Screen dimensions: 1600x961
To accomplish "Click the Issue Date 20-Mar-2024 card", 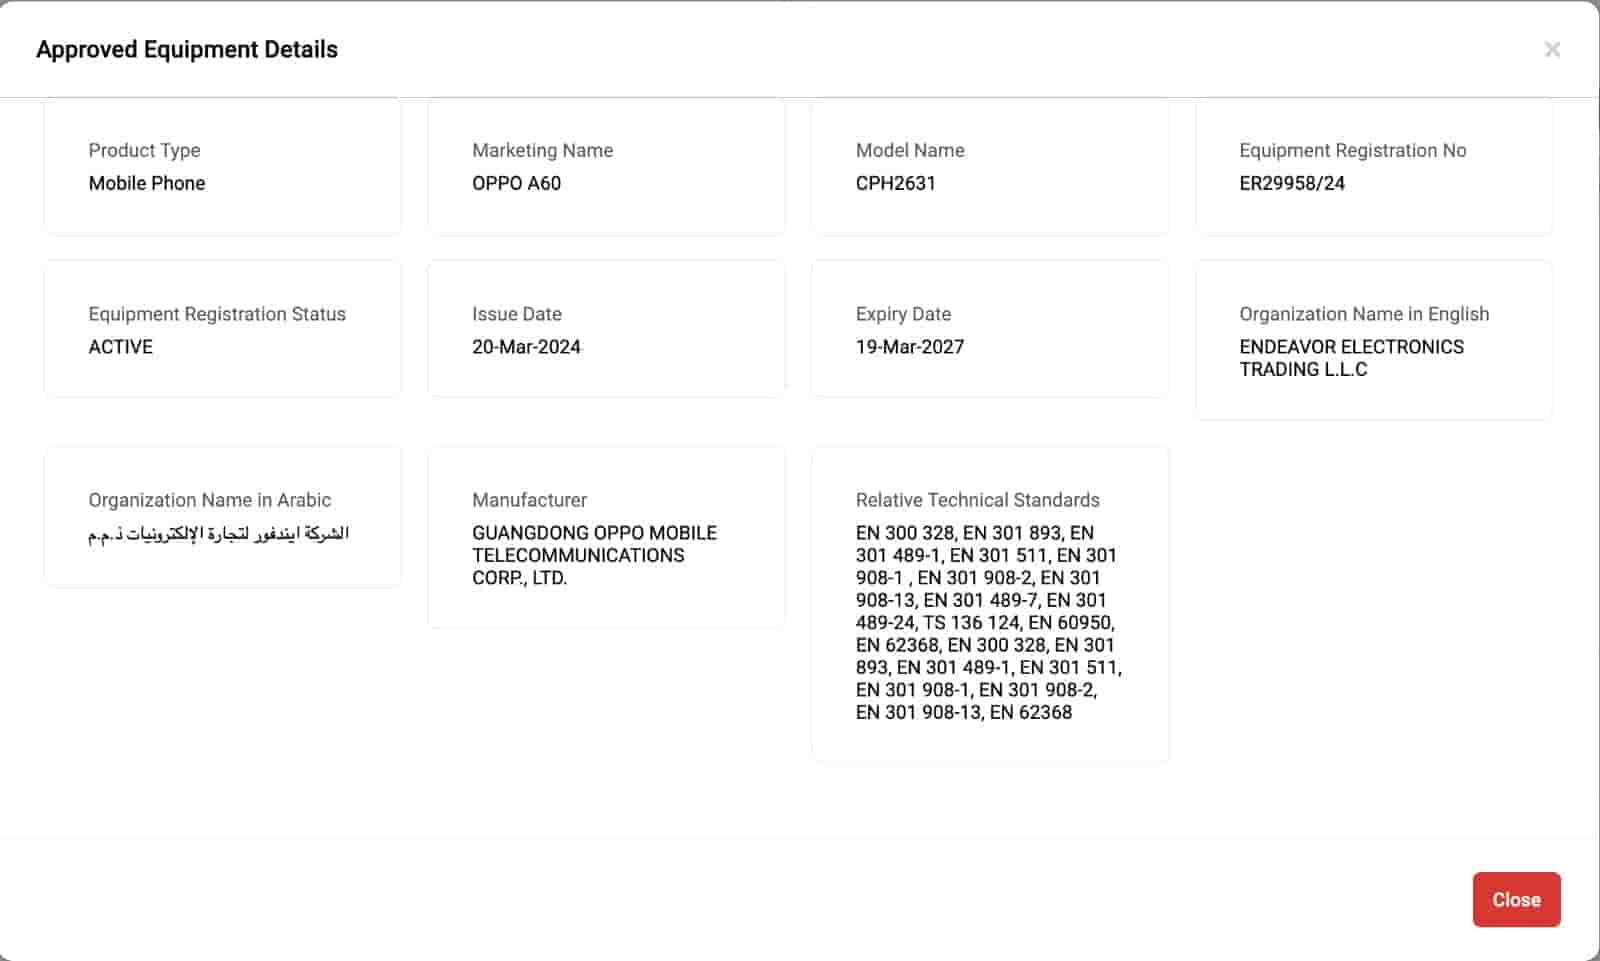I will [606, 328].
